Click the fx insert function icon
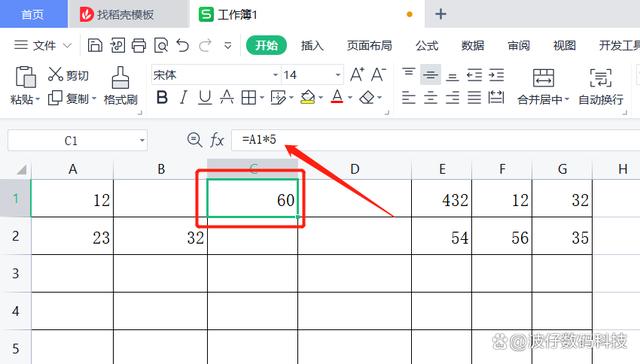Viewport: 640px width, 364px height. coord(217,140)
